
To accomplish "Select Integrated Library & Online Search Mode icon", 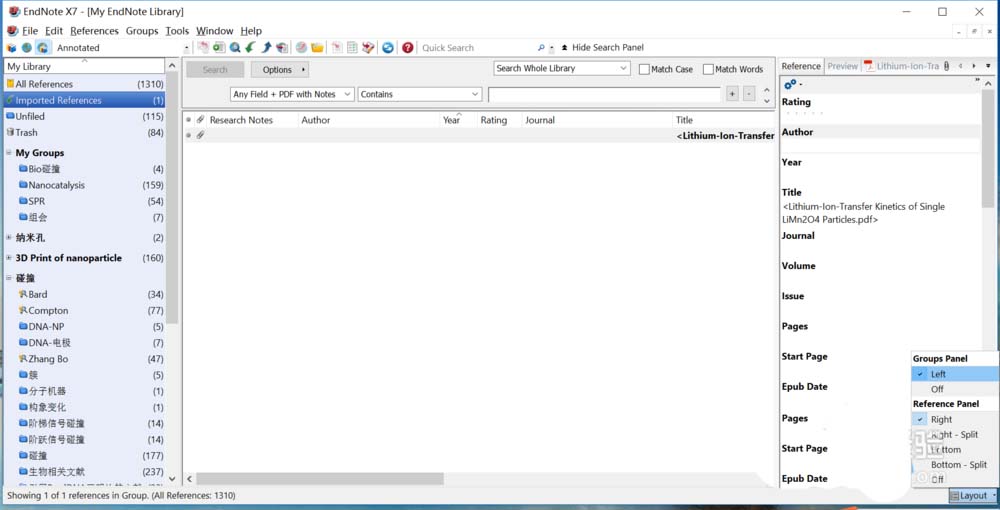I will (42, 48).
